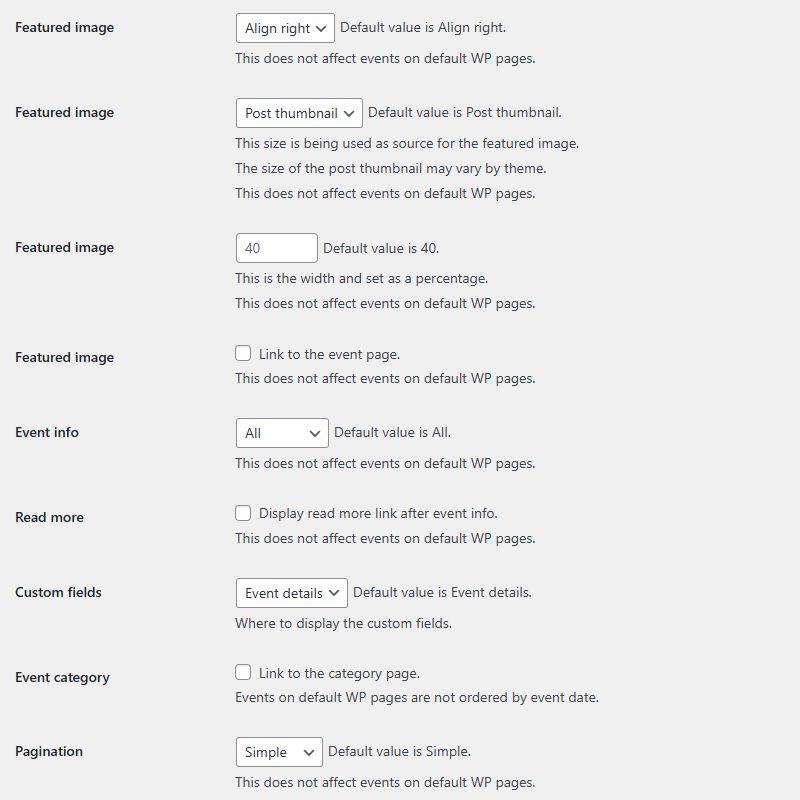800x800 pixels.
Task: Click the Event info setting label
Action: (x=46, y=432)
